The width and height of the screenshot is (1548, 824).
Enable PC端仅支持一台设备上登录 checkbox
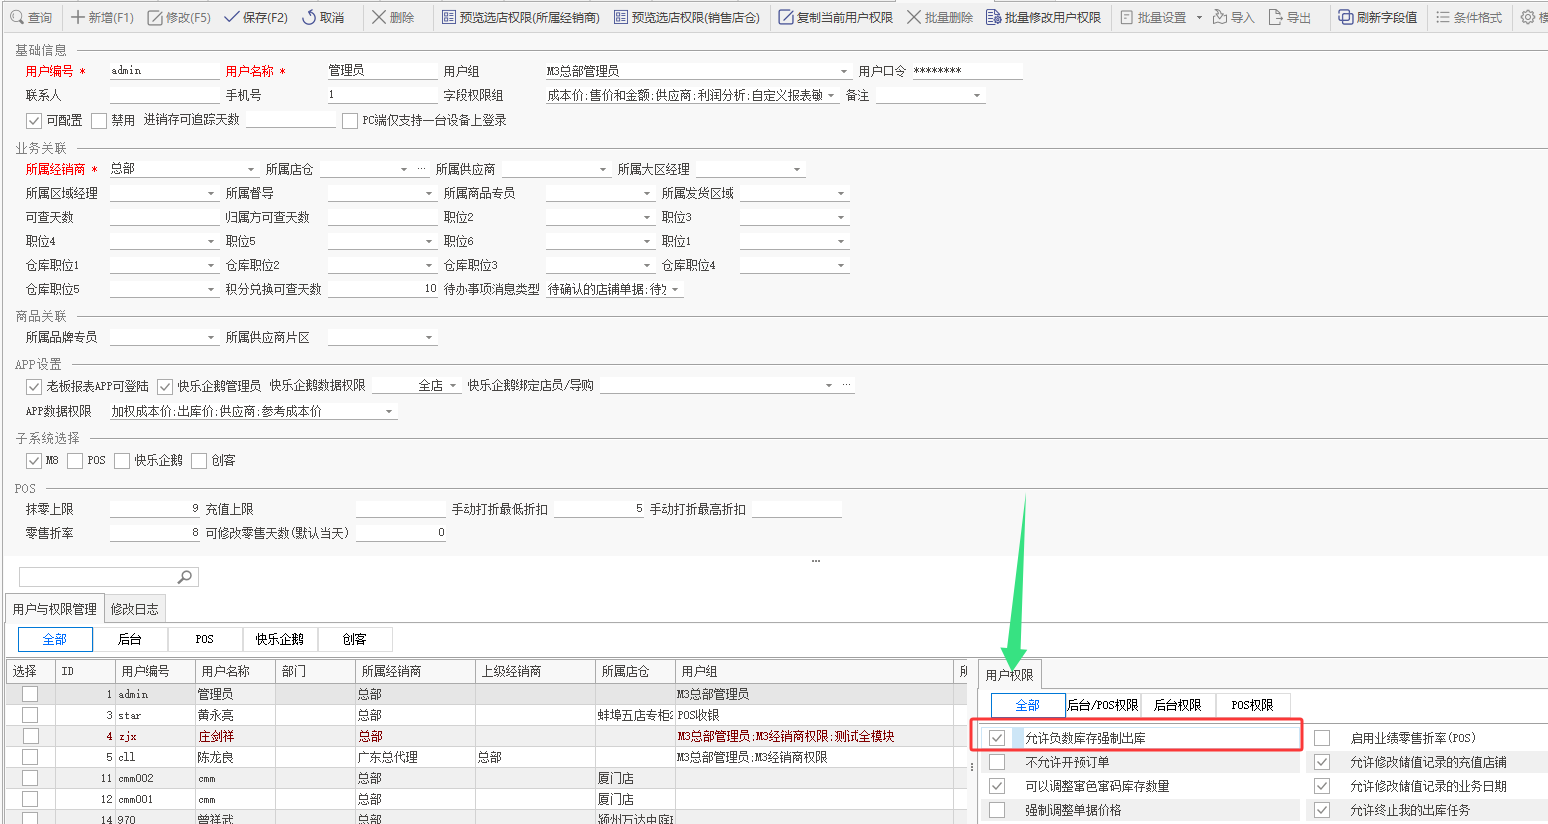pos(350,121)
